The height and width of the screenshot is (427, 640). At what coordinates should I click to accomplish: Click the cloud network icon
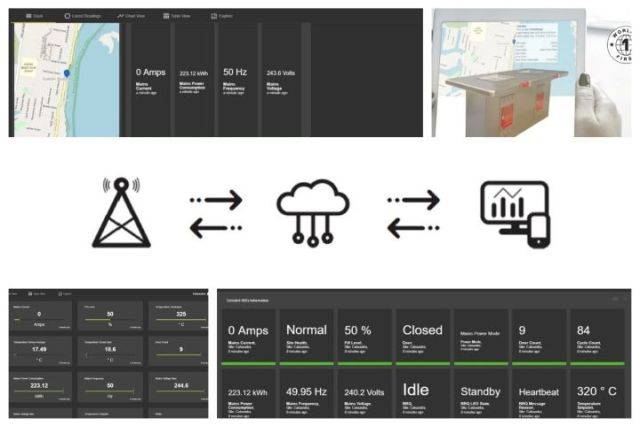point(313,213)
